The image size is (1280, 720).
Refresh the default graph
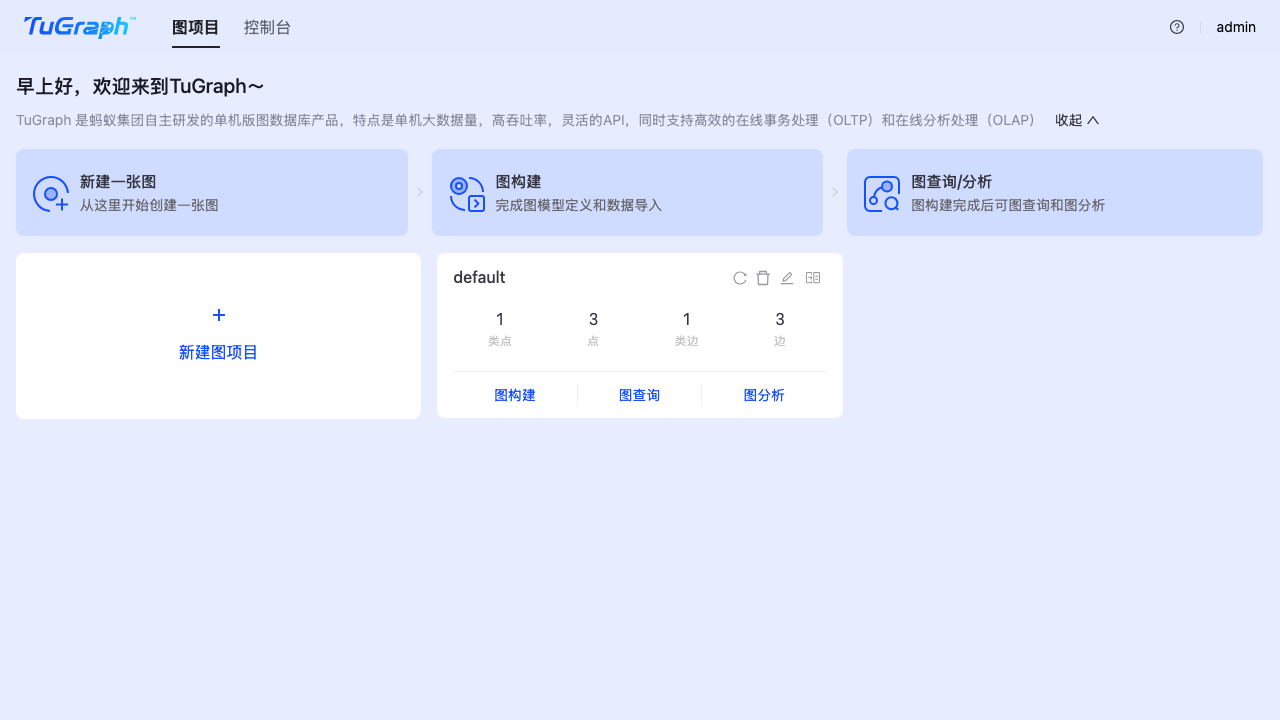point(740,278)
